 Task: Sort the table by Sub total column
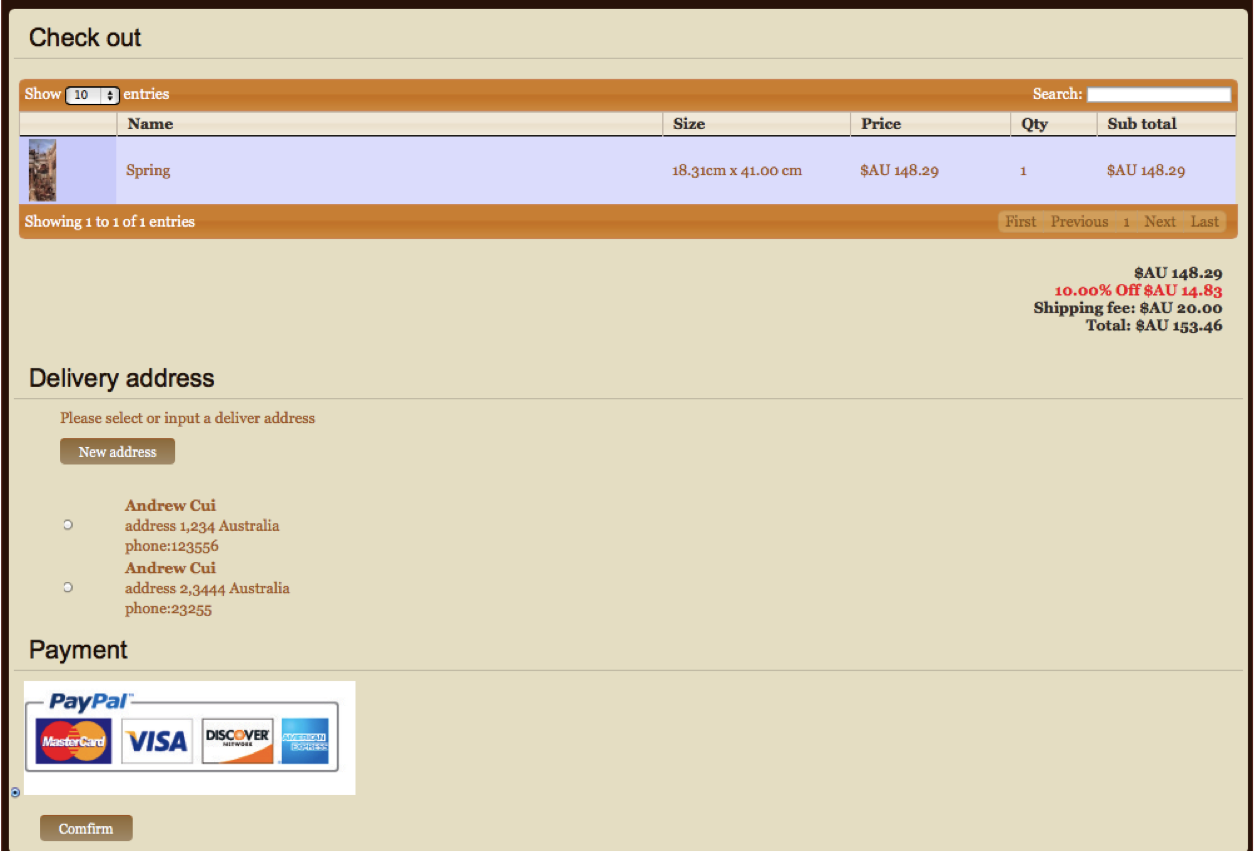click(x=1141, y=124)
